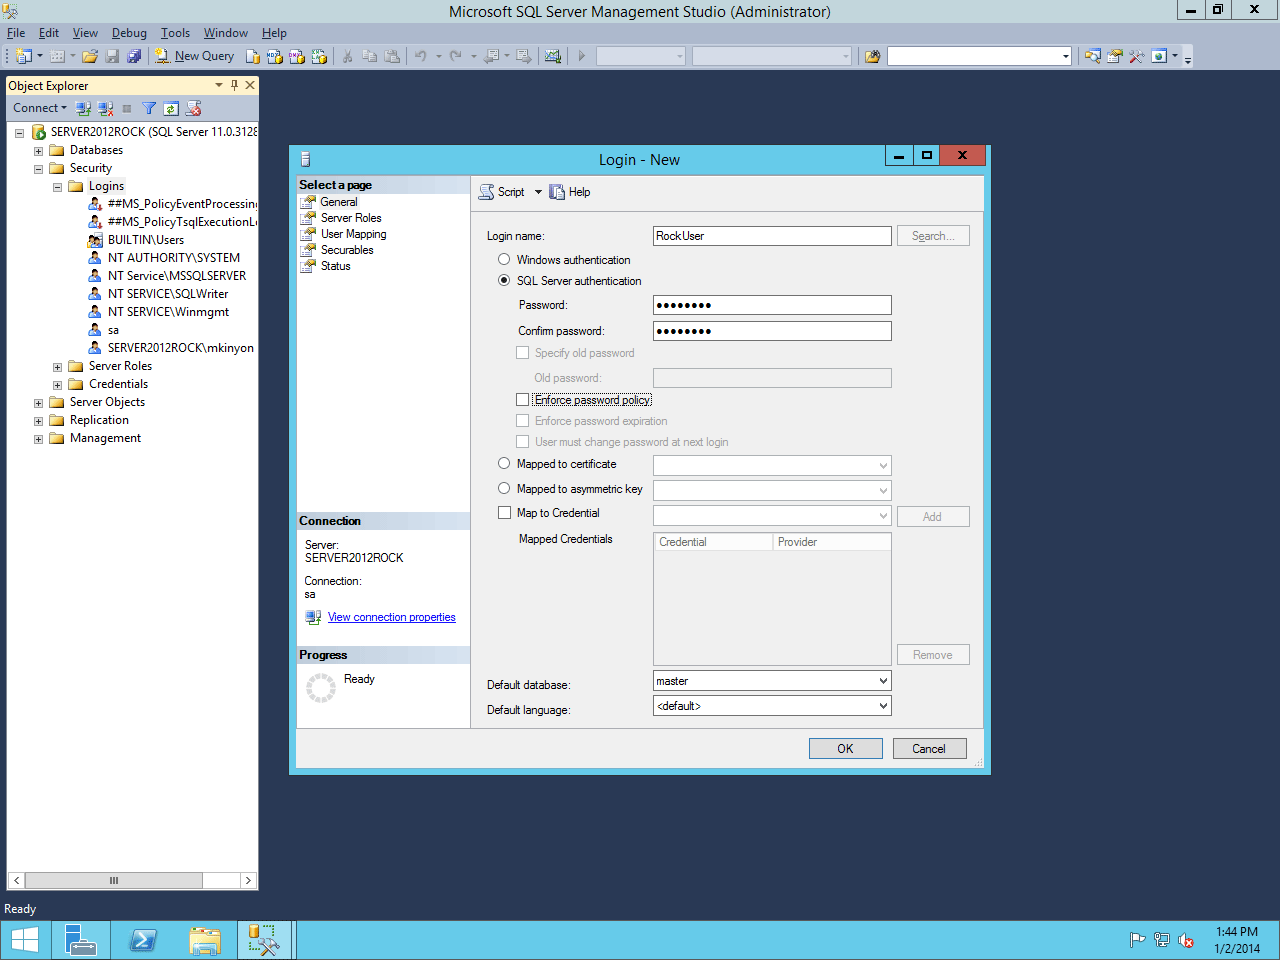This screenshot has height=960, width=1280.
Task: Click the Save All toolbar icon
Action: [x=134, y=56]
